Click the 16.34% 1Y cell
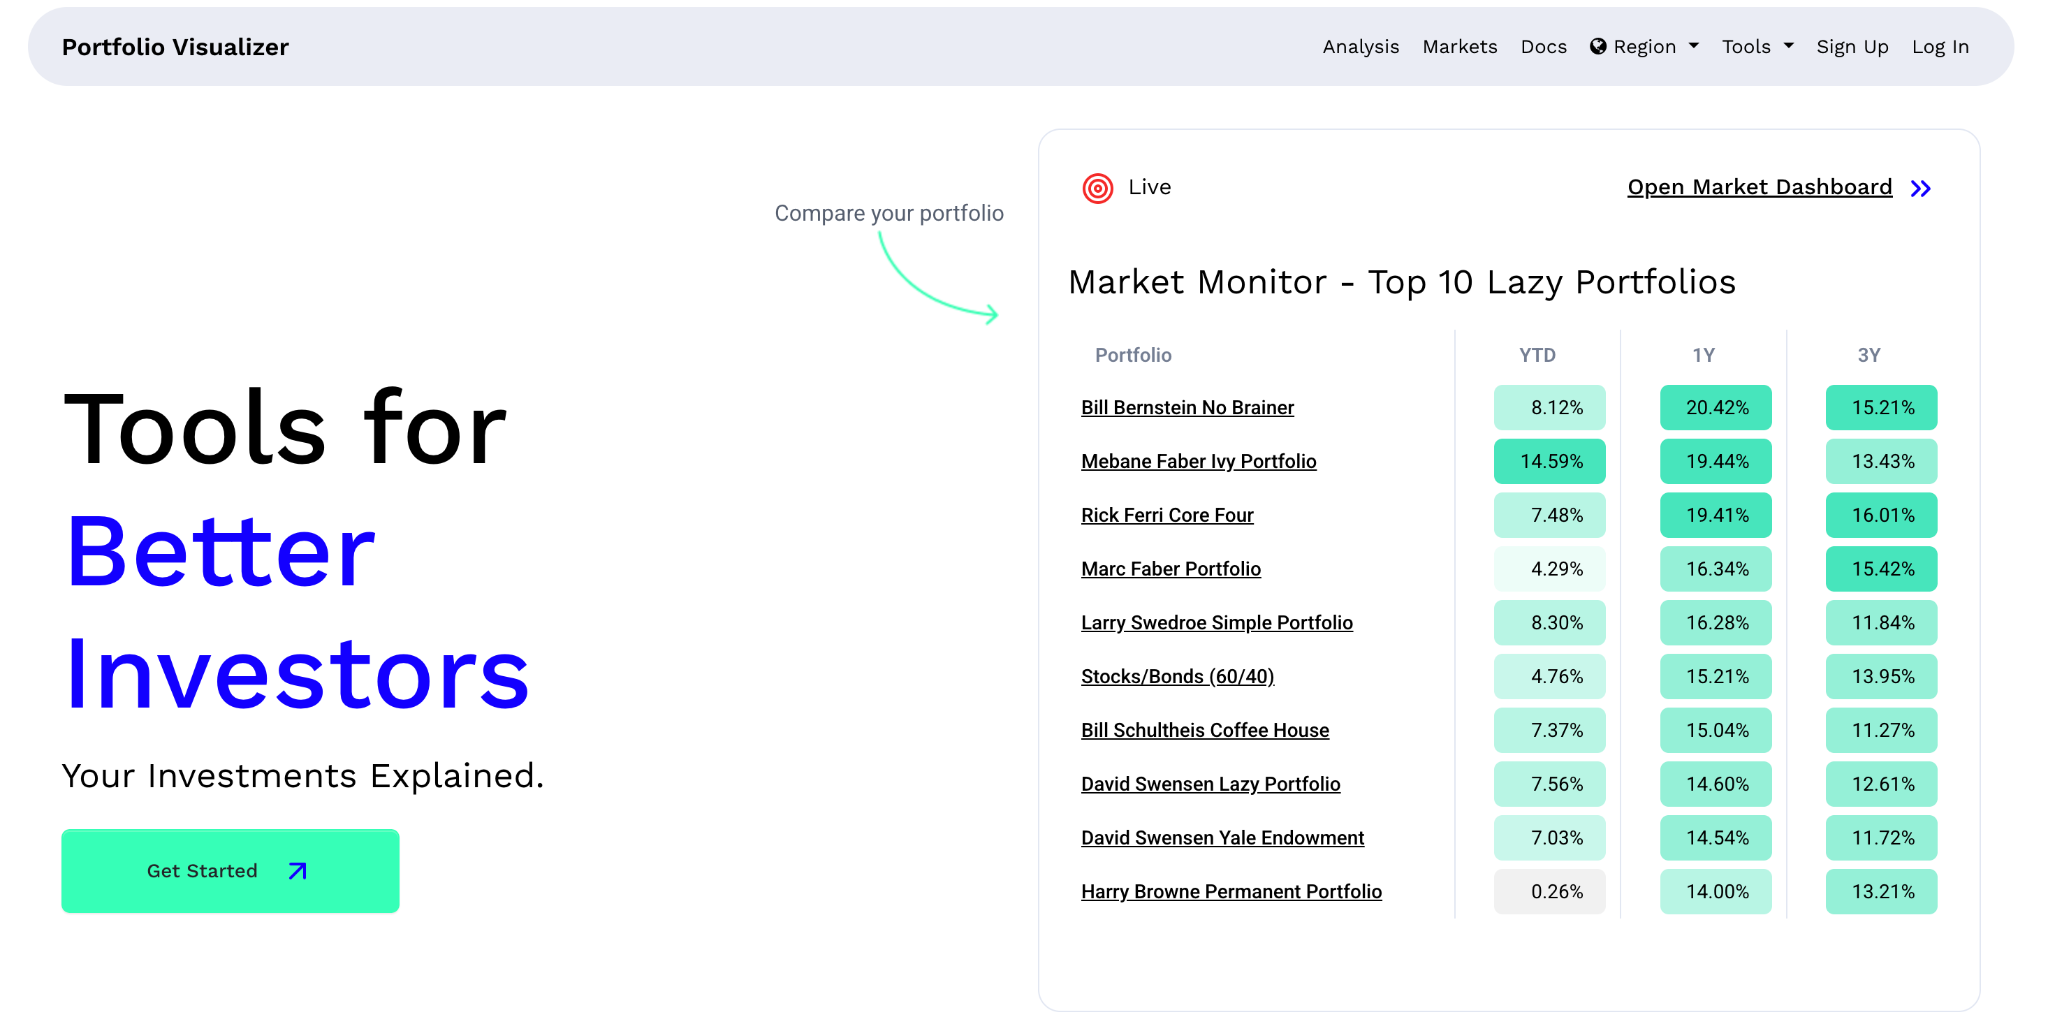The height and width of the screenshot is (1016, 2048). click(x=1715, y=569)
